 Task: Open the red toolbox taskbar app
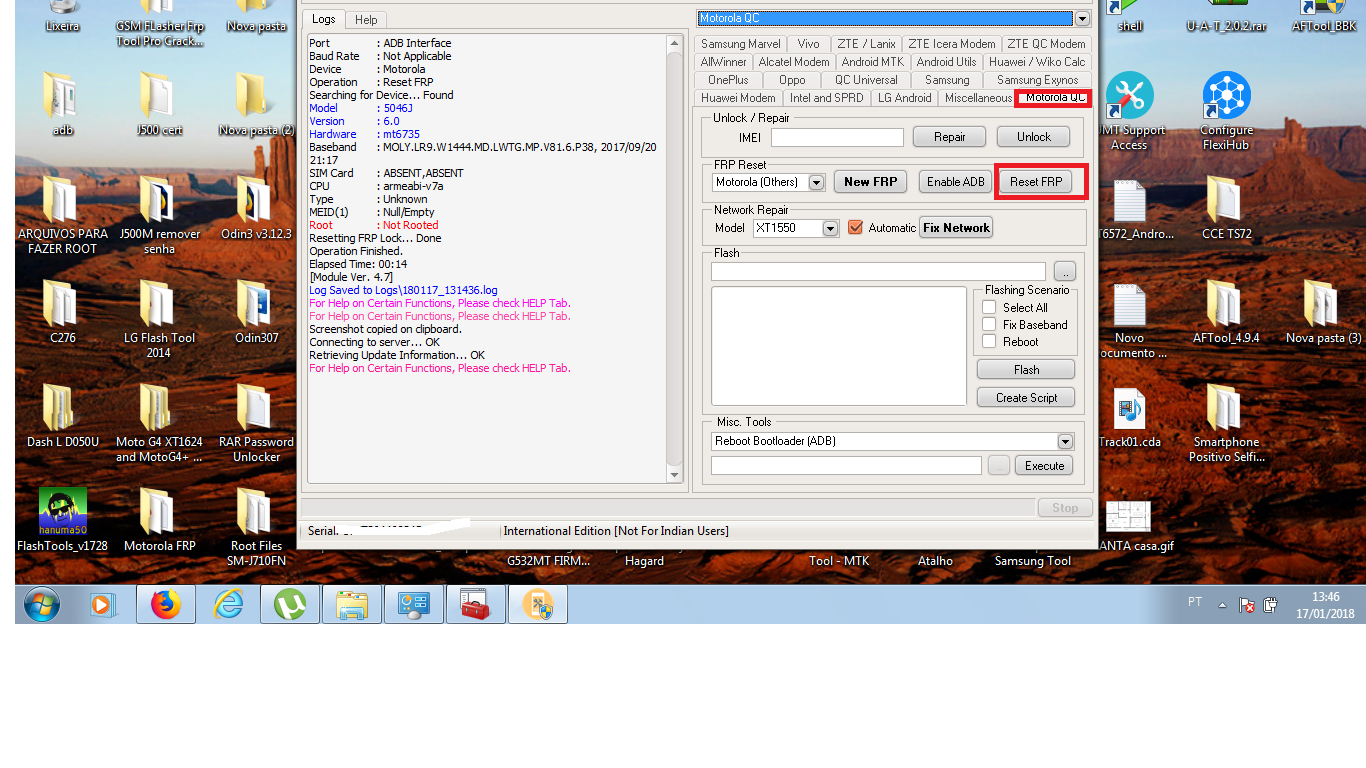[476, 605]
